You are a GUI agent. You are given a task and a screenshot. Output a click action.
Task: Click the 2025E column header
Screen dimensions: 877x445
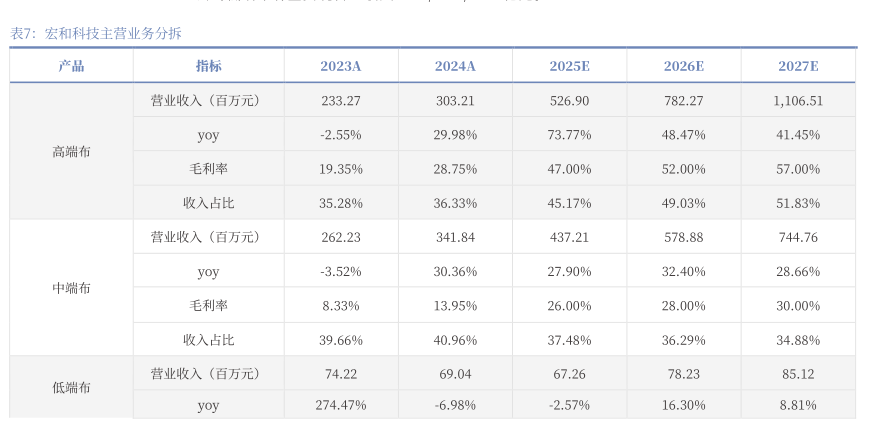click(x=569, y=66)
